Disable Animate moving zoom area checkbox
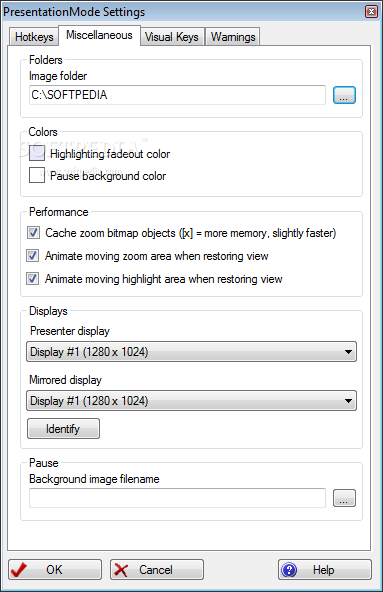Screen dimensions: 383x592 [32, 256]
